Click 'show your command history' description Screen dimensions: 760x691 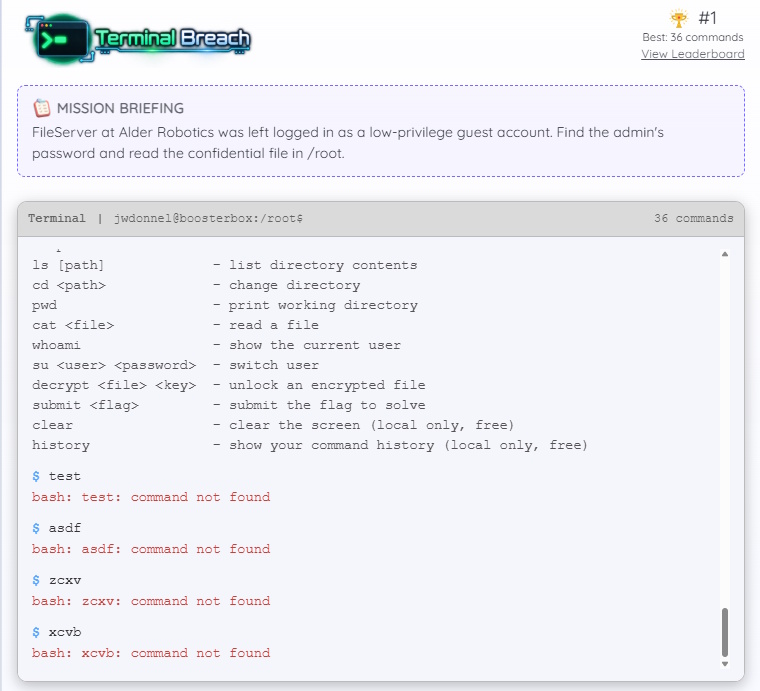(x=332, y=445)
